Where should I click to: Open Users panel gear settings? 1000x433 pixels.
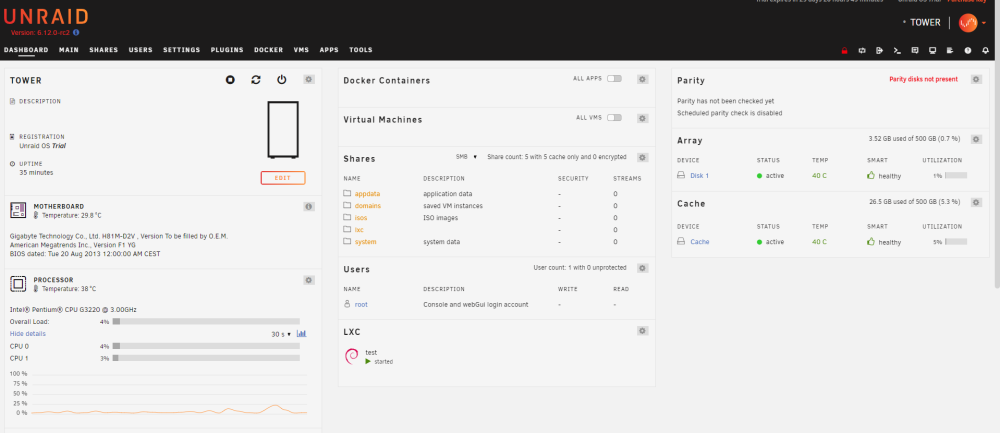pos(643,268)
